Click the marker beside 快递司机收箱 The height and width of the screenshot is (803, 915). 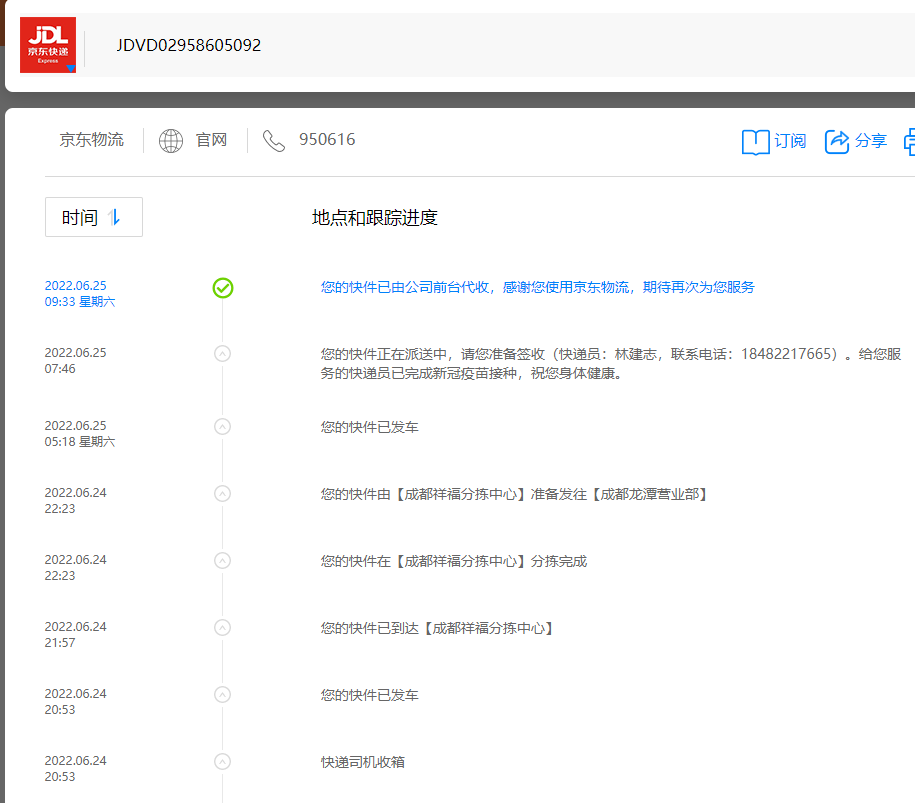(222, 762)
